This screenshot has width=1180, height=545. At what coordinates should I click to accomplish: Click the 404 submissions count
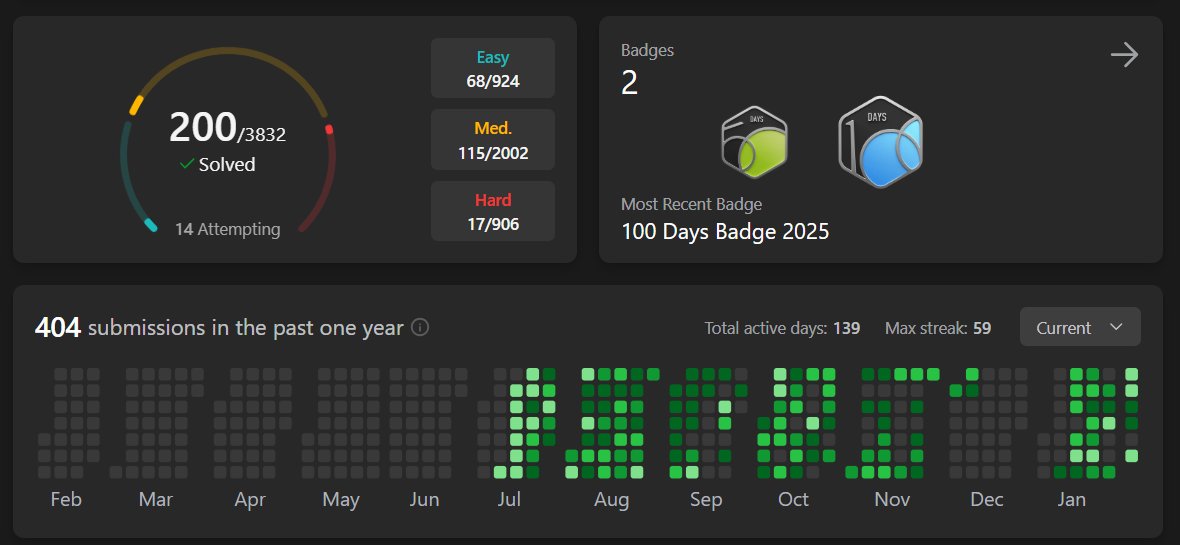coord(58,327)
